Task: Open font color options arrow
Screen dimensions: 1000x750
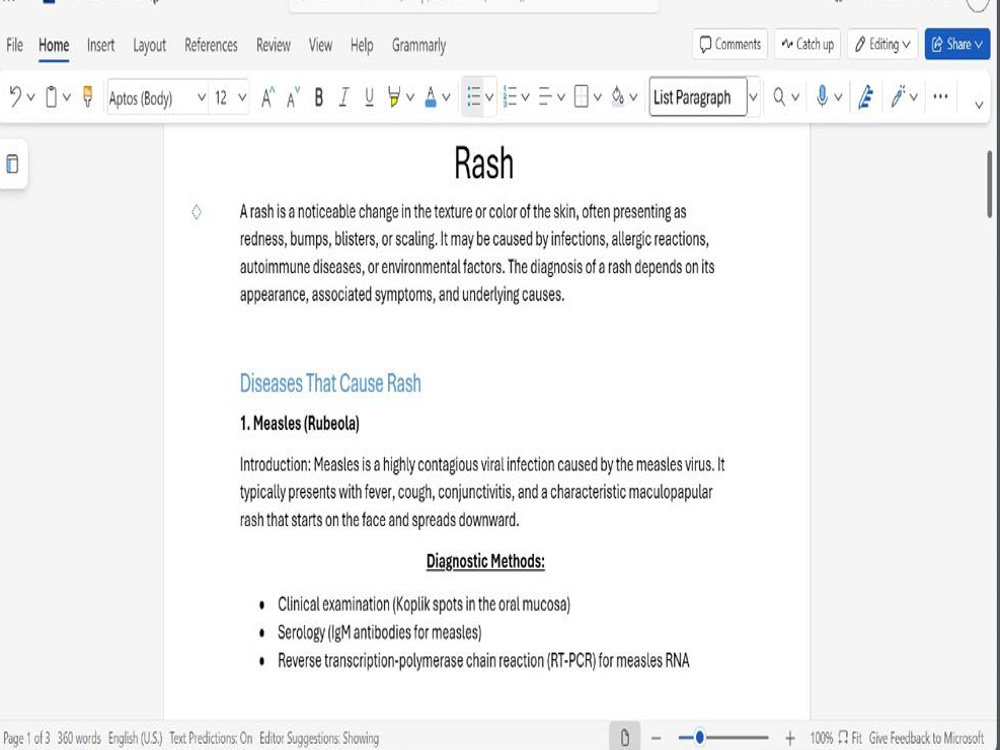Action: click(x=446, y=98)
